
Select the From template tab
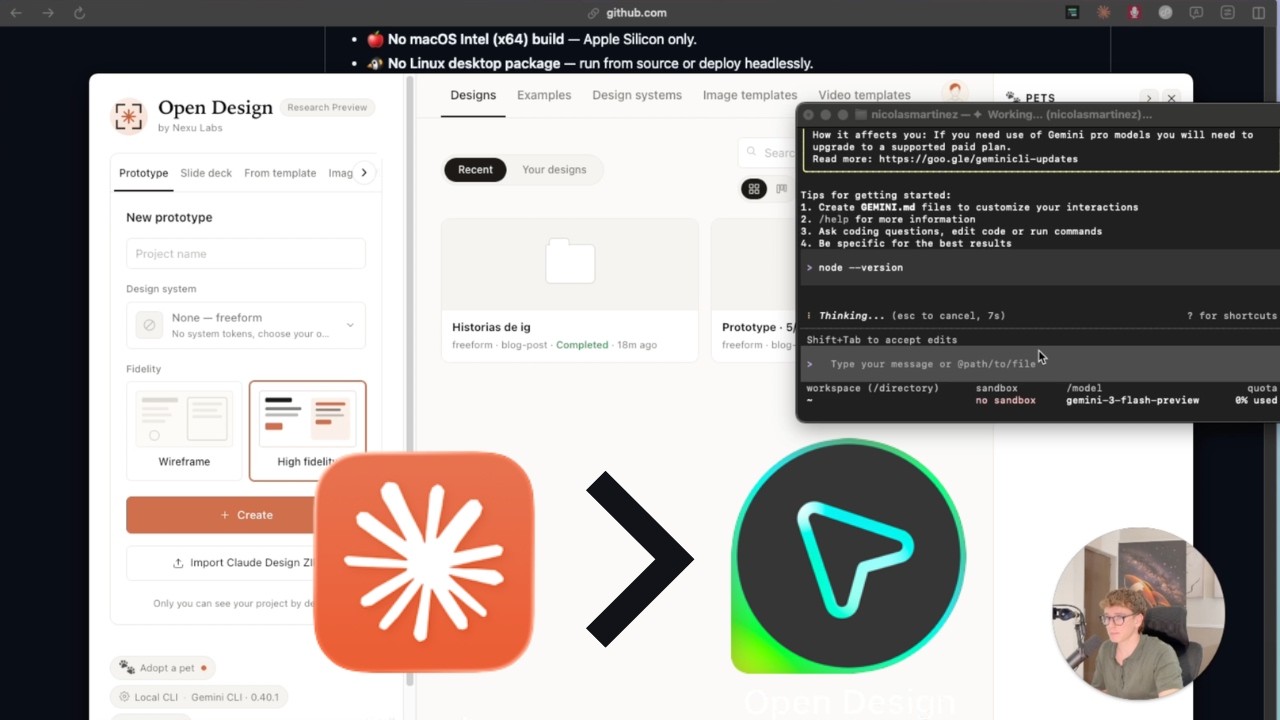280,173
